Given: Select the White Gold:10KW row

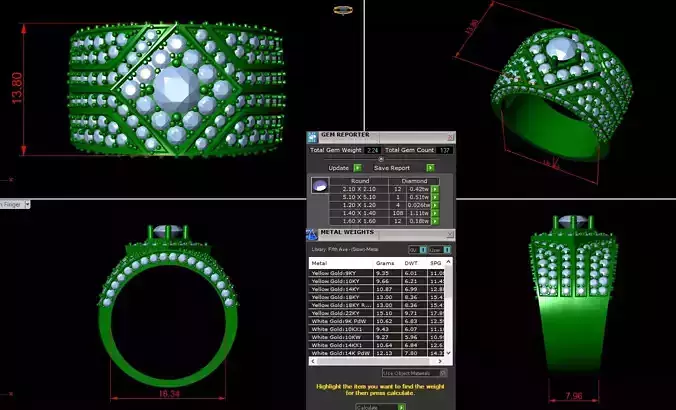Looking at the screenshot, I should 377,337.
